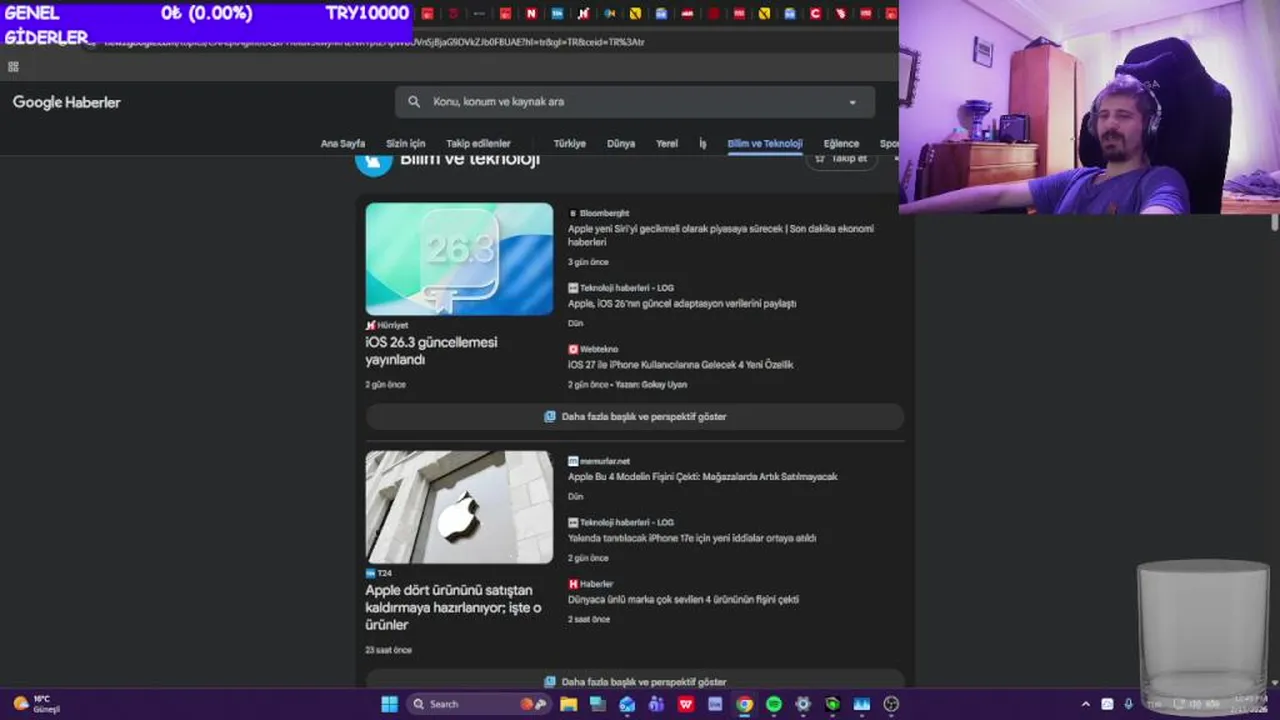
Task: Open File Explorer from the taskbar
Action: [x=569, y=704]
